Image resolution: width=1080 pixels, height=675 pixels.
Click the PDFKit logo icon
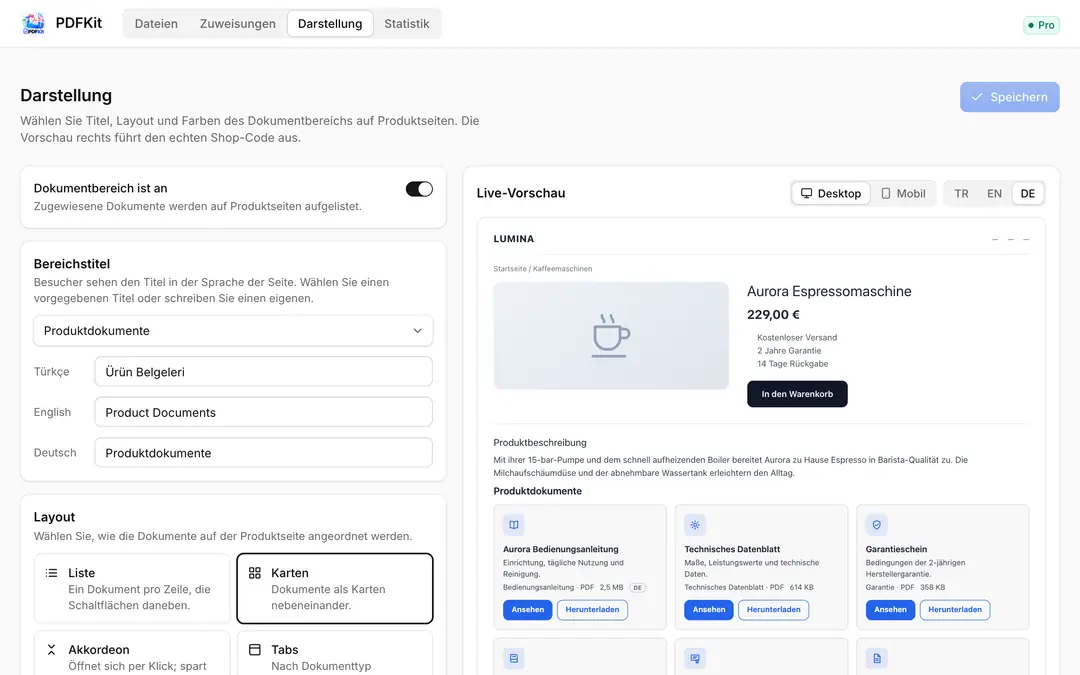[33, 23]
